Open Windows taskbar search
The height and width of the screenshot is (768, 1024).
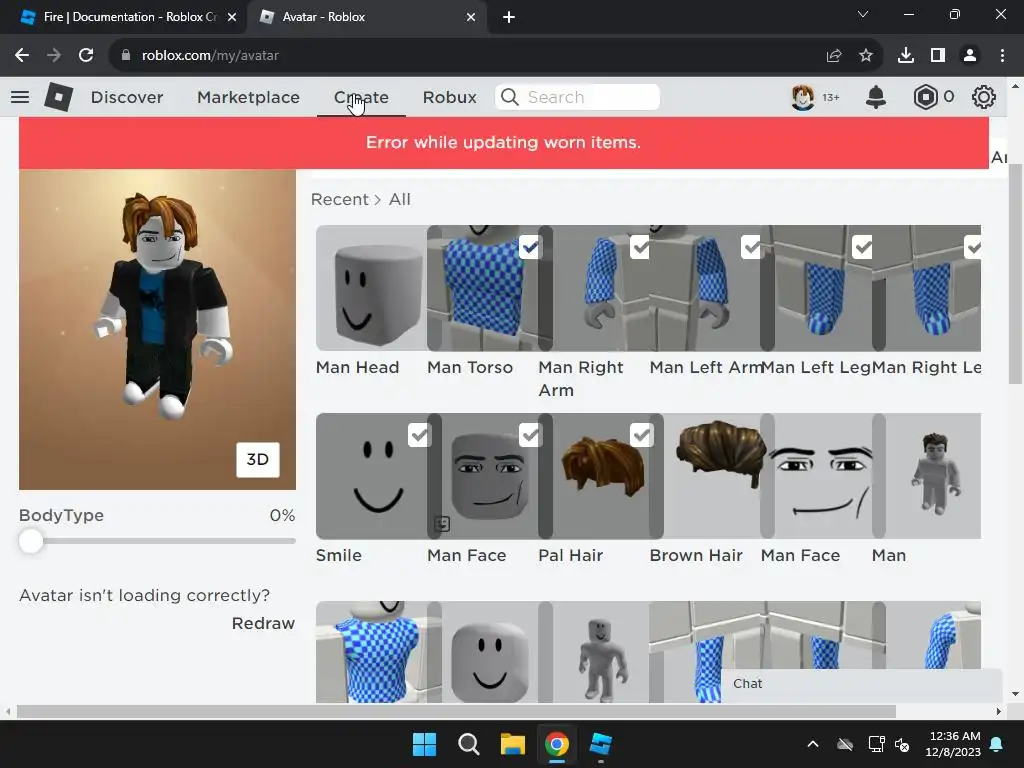click(x=468, y=744)
